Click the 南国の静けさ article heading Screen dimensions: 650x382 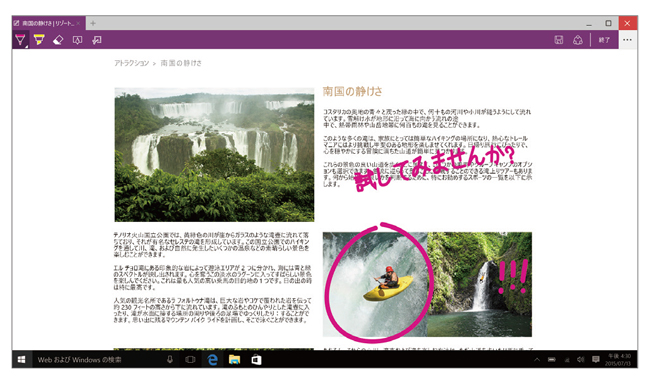coord(352,91)
